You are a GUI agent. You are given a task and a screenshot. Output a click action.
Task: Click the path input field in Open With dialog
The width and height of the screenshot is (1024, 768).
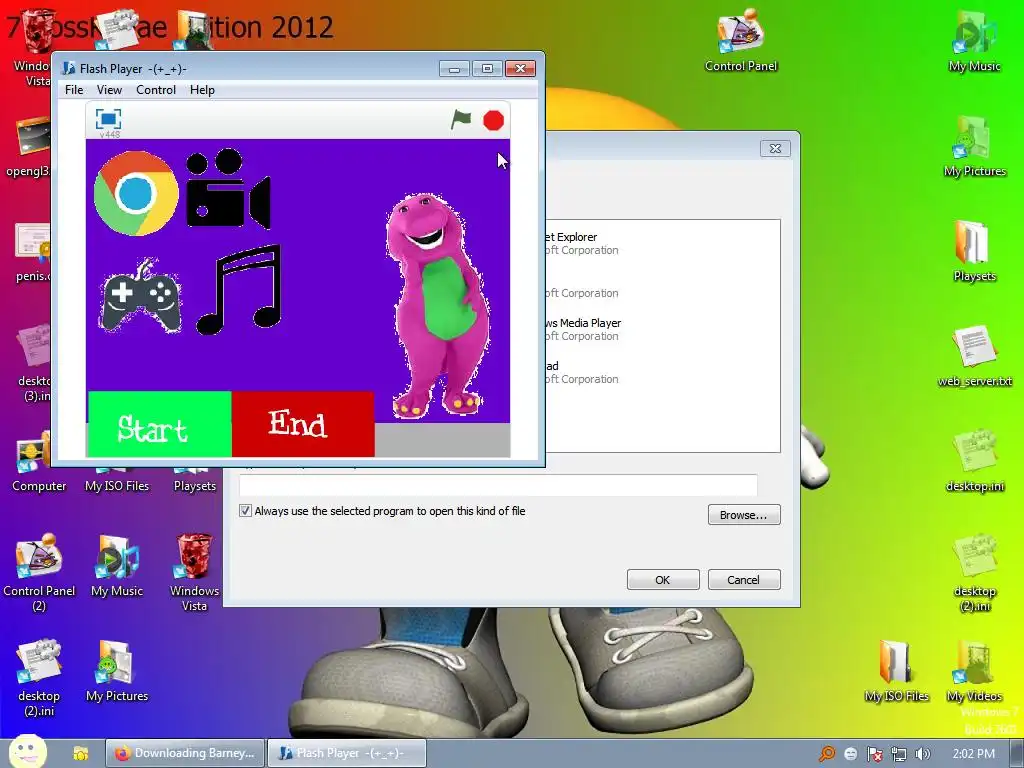[x=498, y=485]
